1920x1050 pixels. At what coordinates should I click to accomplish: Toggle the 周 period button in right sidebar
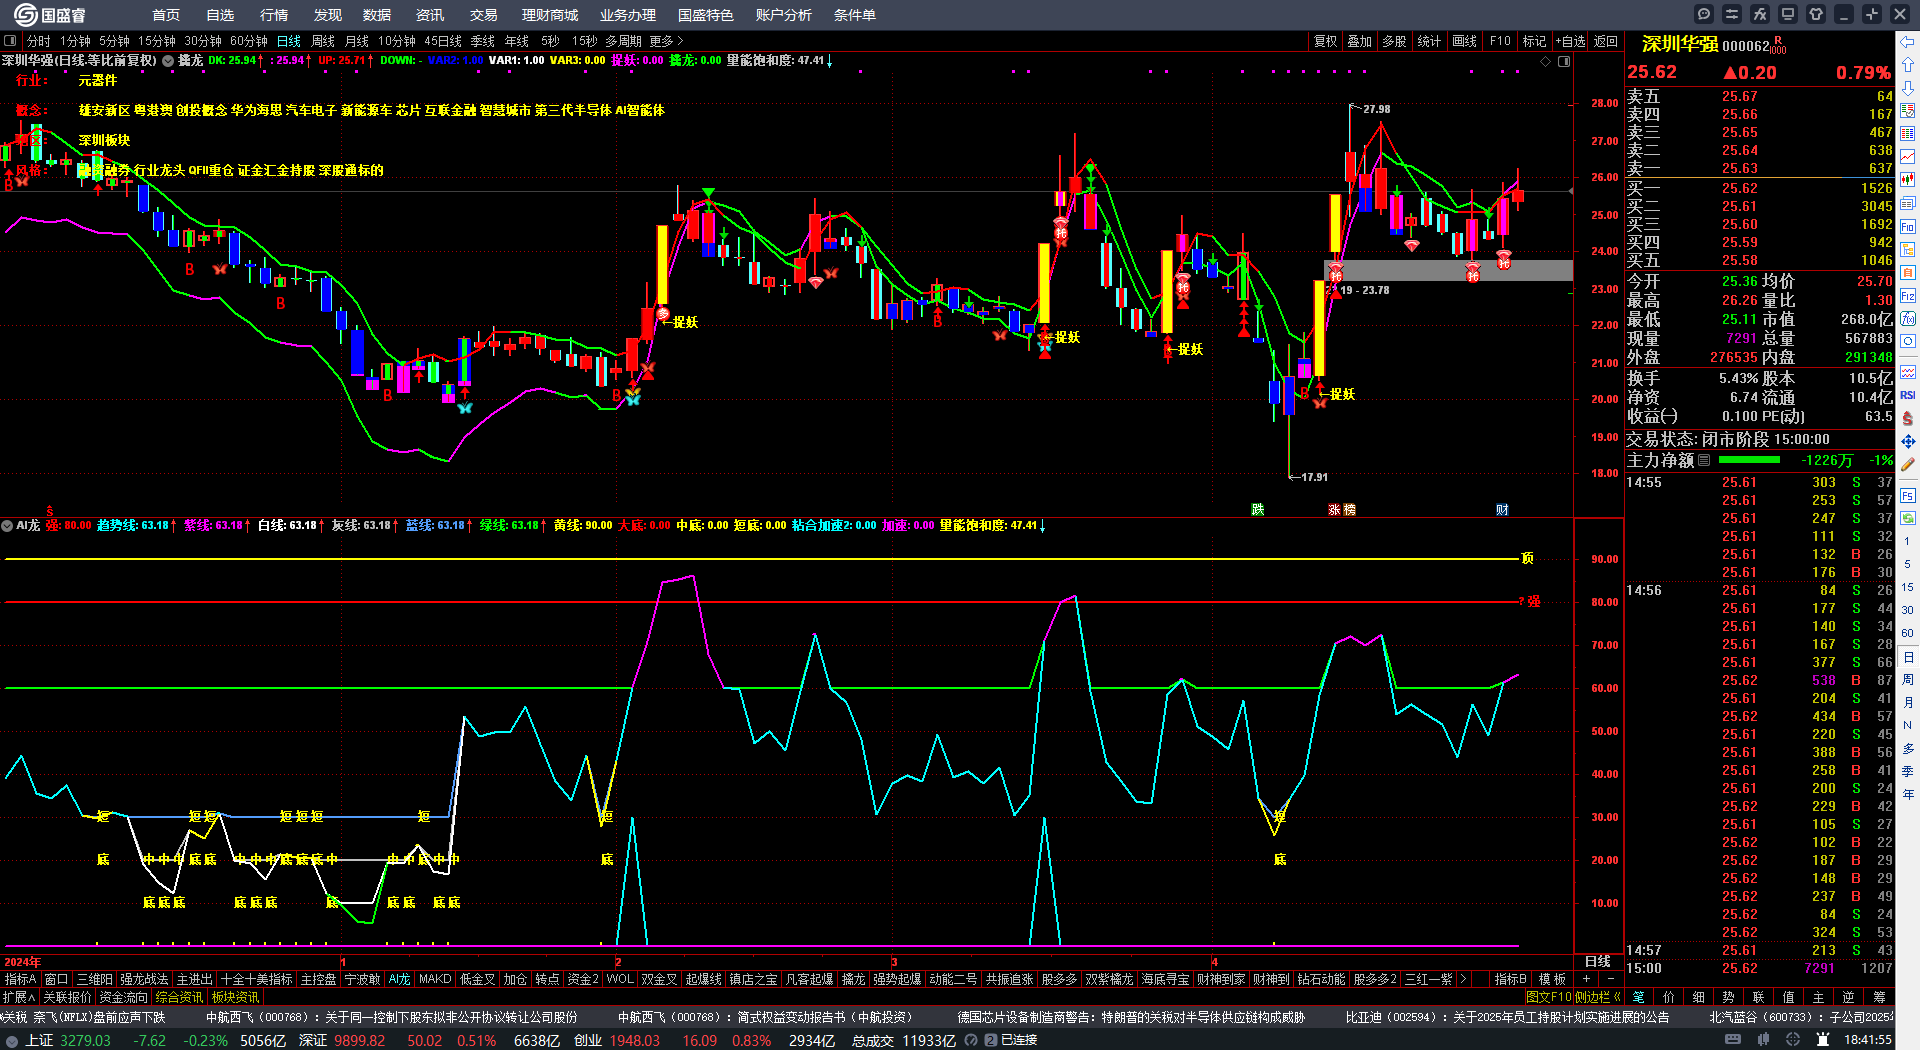pos(1908,680)
